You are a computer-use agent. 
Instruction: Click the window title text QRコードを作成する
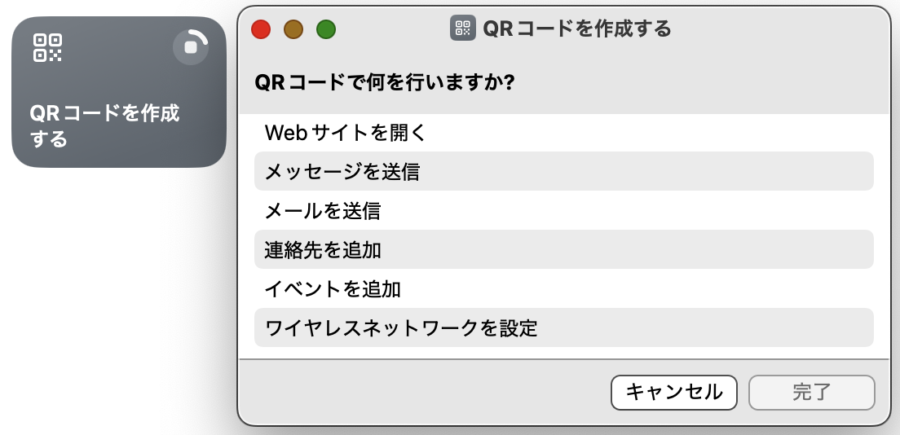tap(576, 28)
